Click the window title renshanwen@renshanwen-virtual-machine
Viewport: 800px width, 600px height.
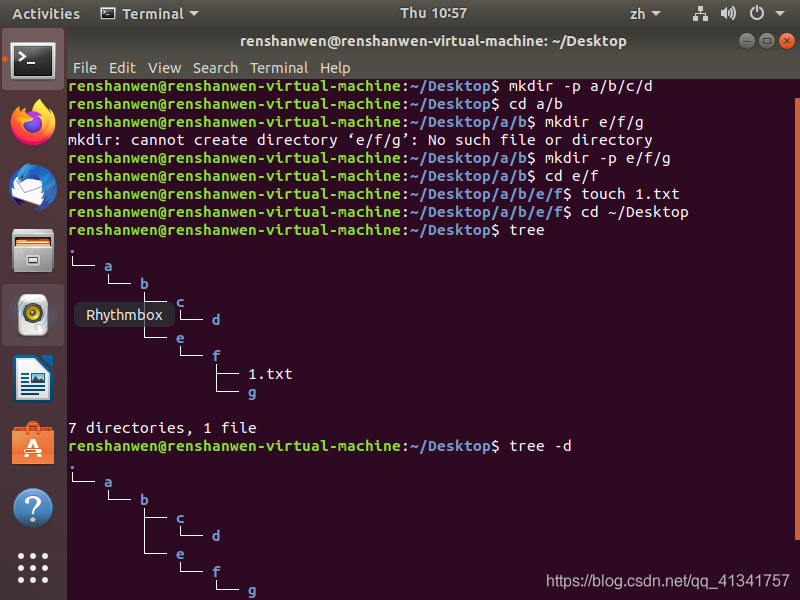pyautogui.click(x=433, y=41)
